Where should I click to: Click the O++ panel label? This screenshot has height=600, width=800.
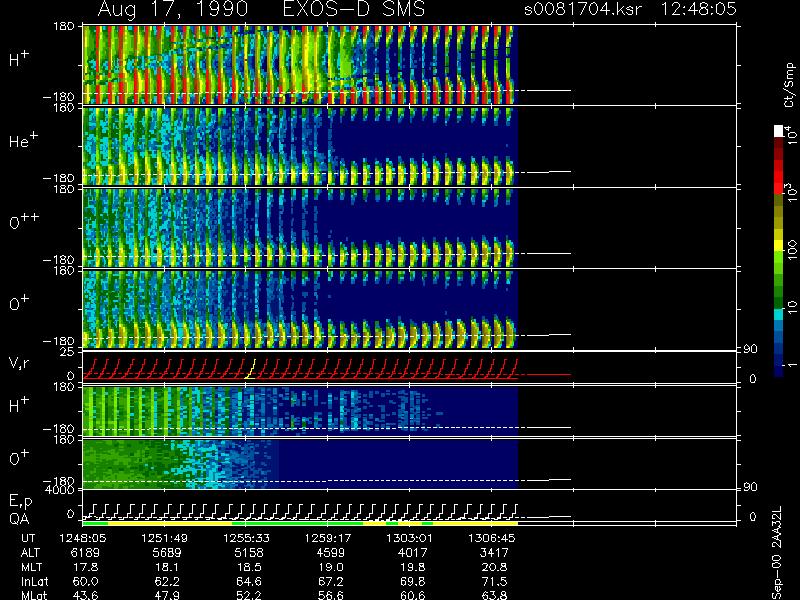(23, 222)
